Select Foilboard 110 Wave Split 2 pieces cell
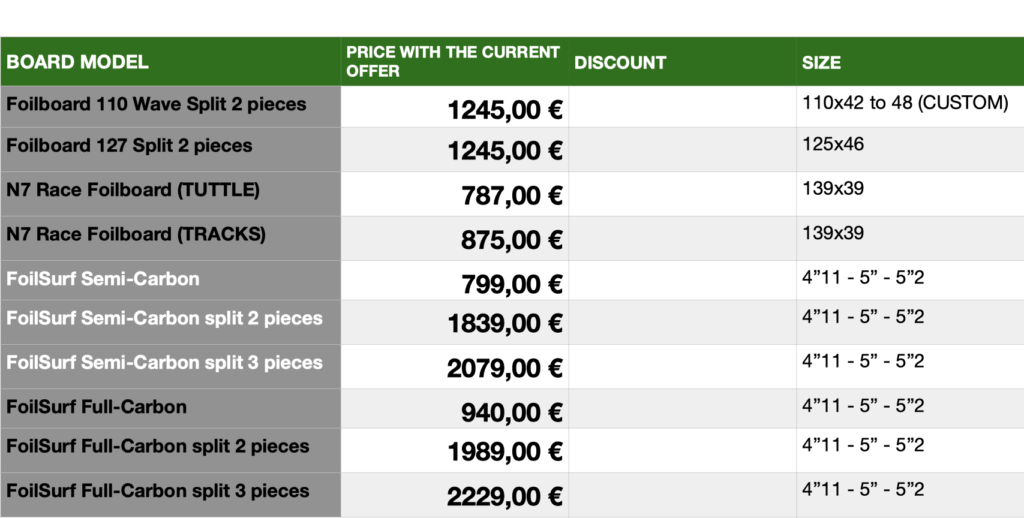 [x=170, y=106]
